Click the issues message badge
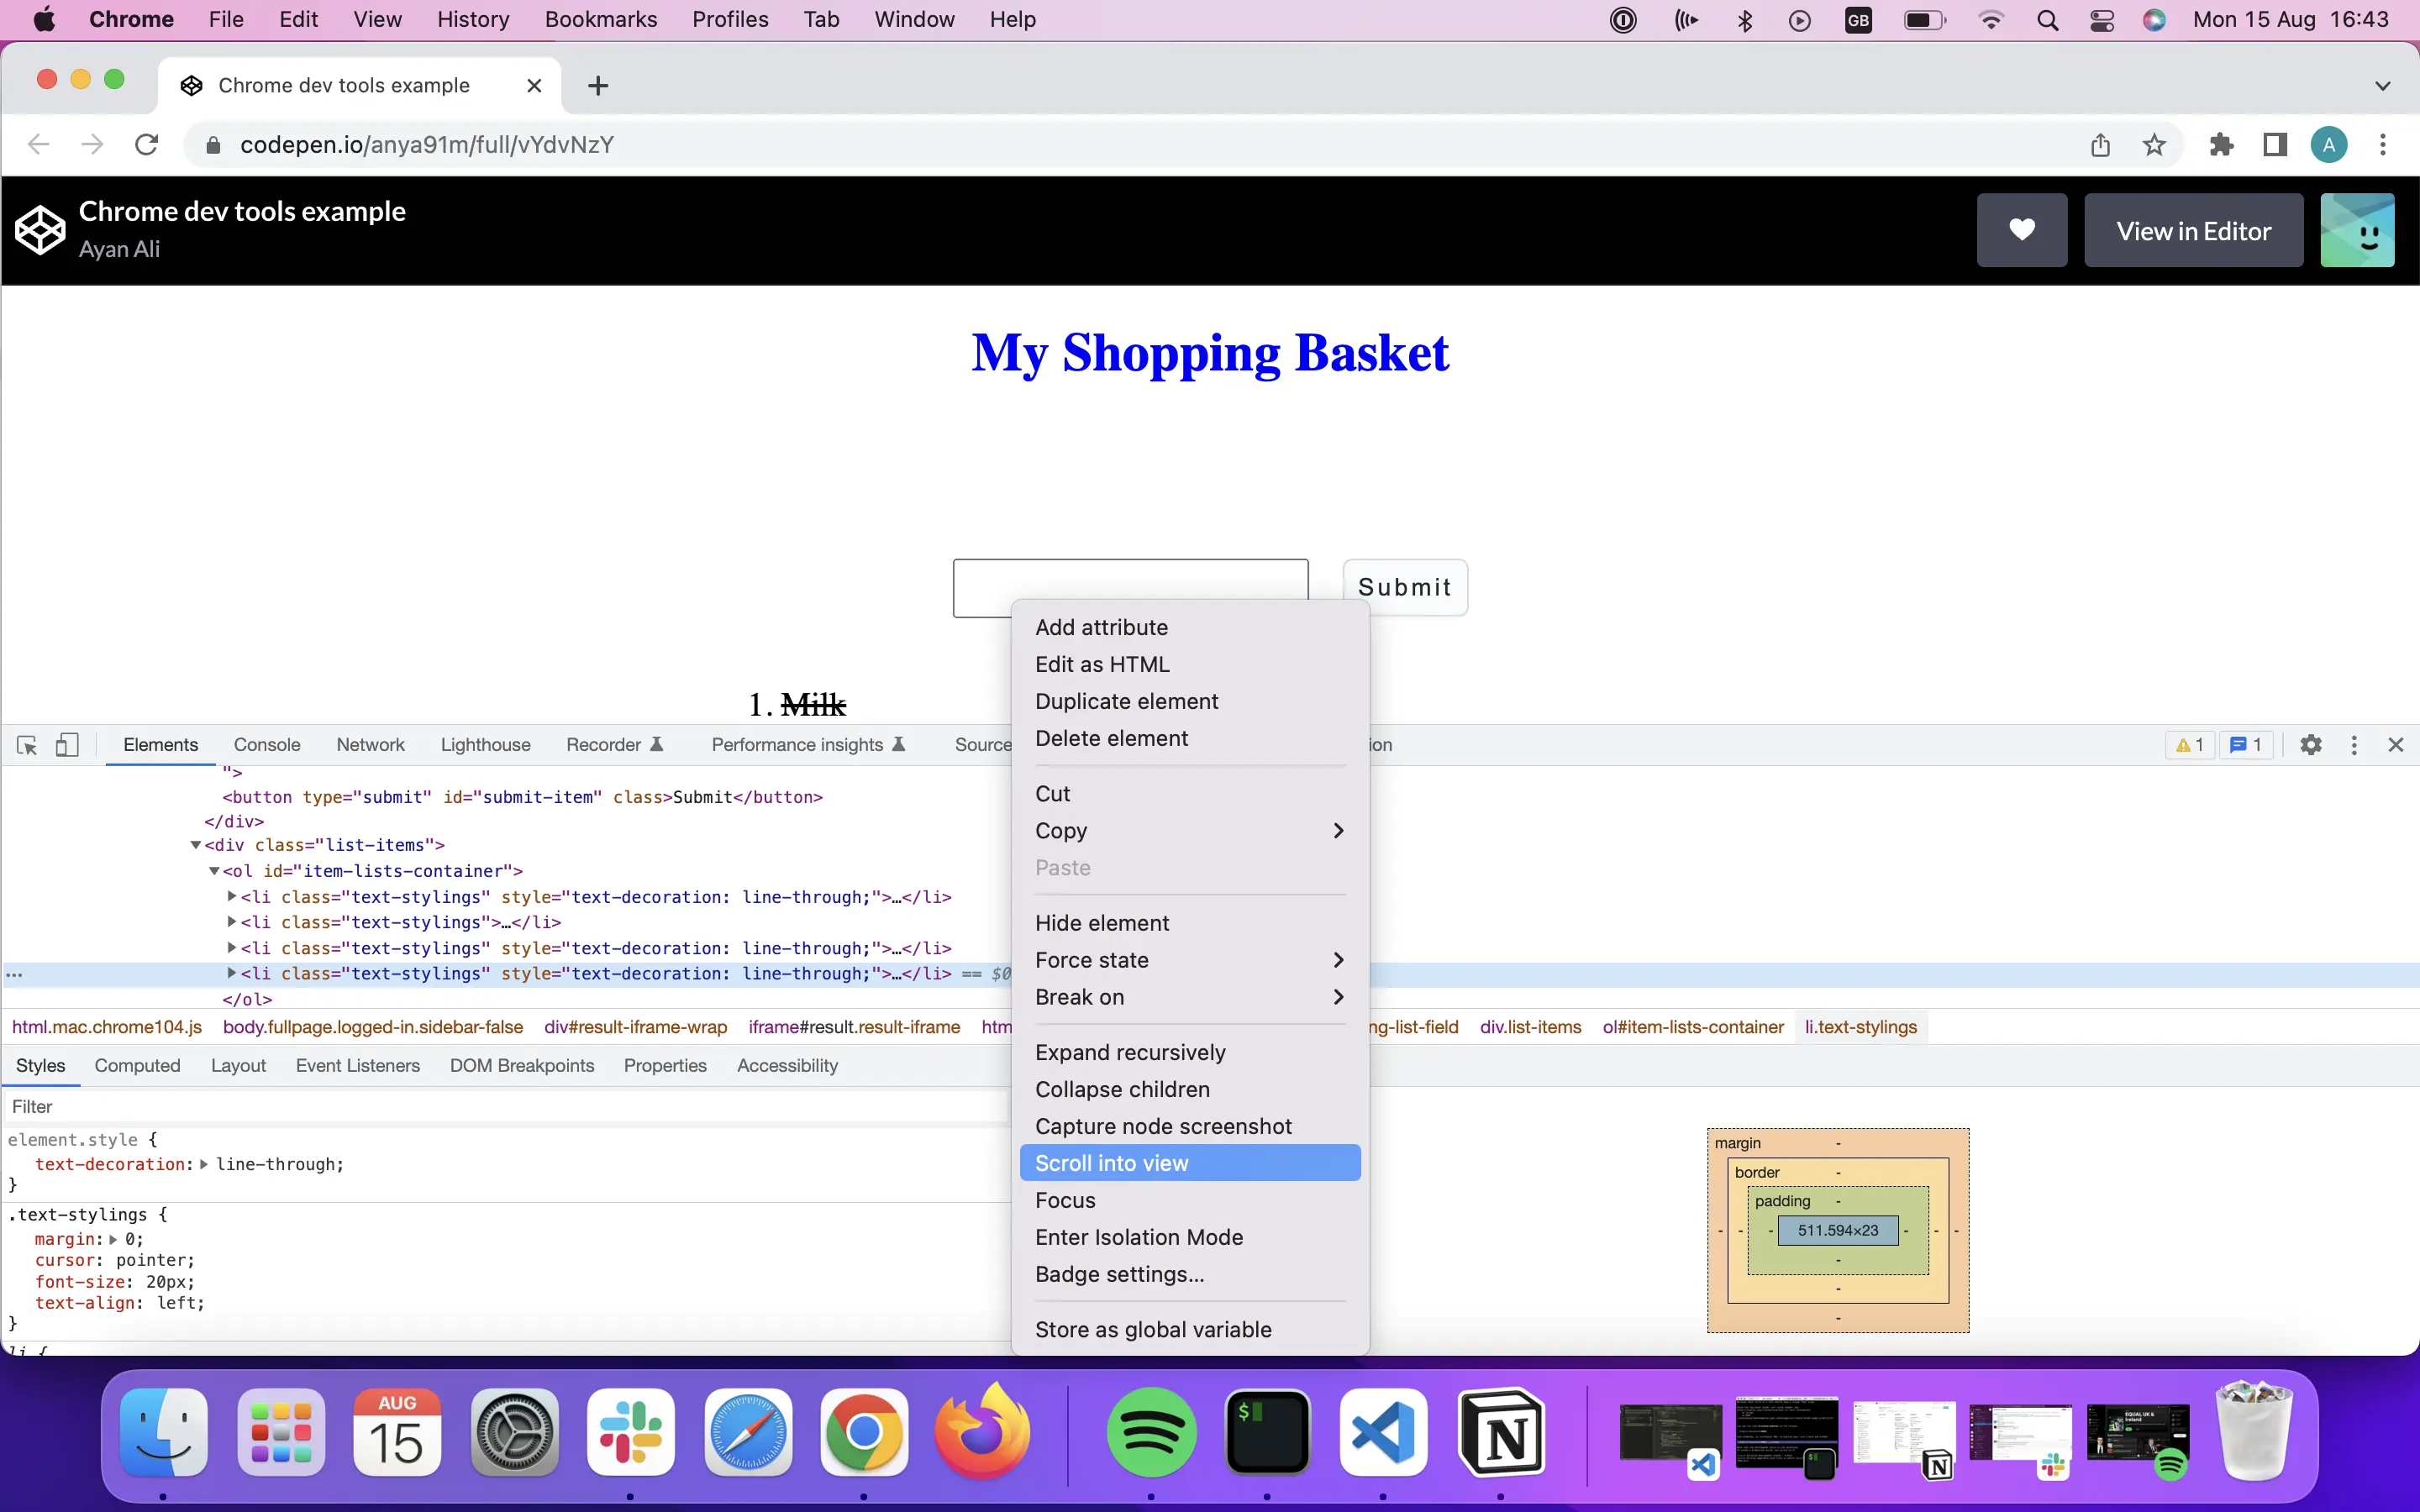Viewport: 2420px width, 1512px height. coord(2246,745)
